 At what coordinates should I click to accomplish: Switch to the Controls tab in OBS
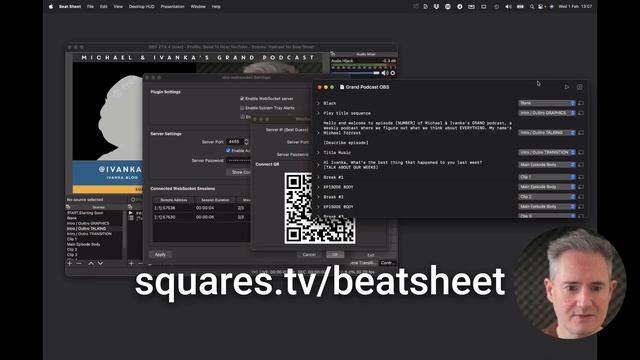pos(387,263)
